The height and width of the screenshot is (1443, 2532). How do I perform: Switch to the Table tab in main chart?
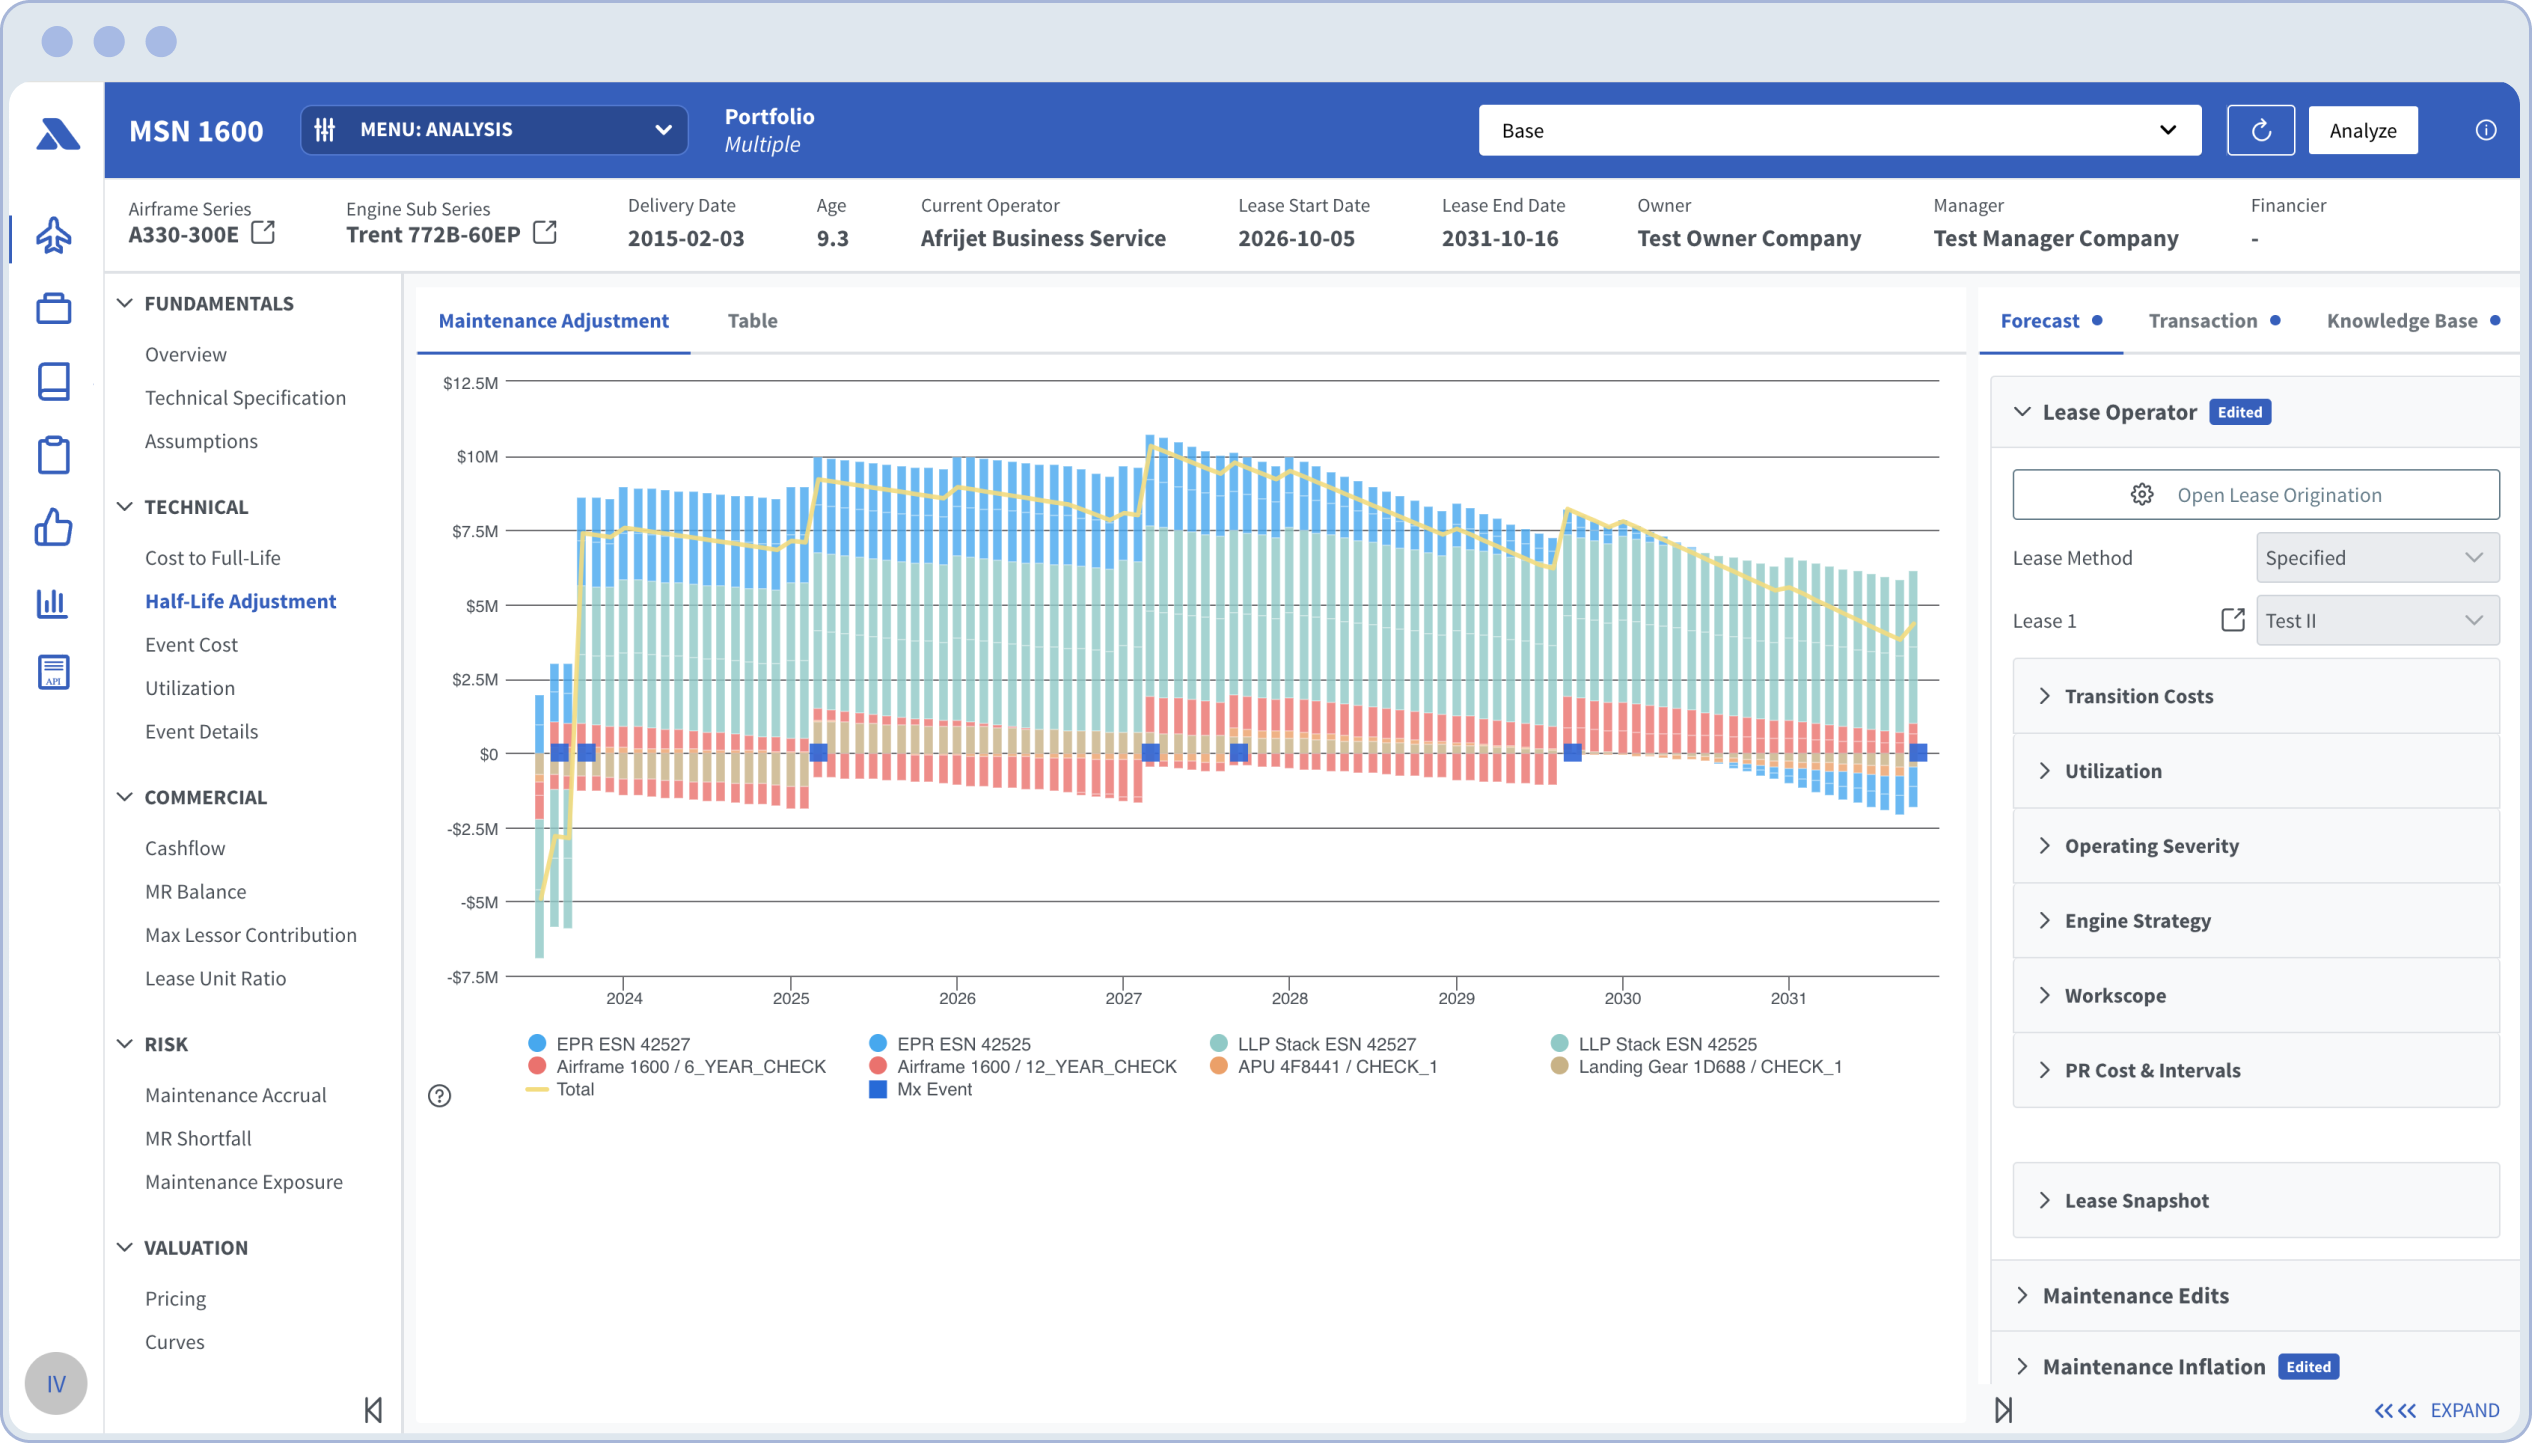(751, 320)
